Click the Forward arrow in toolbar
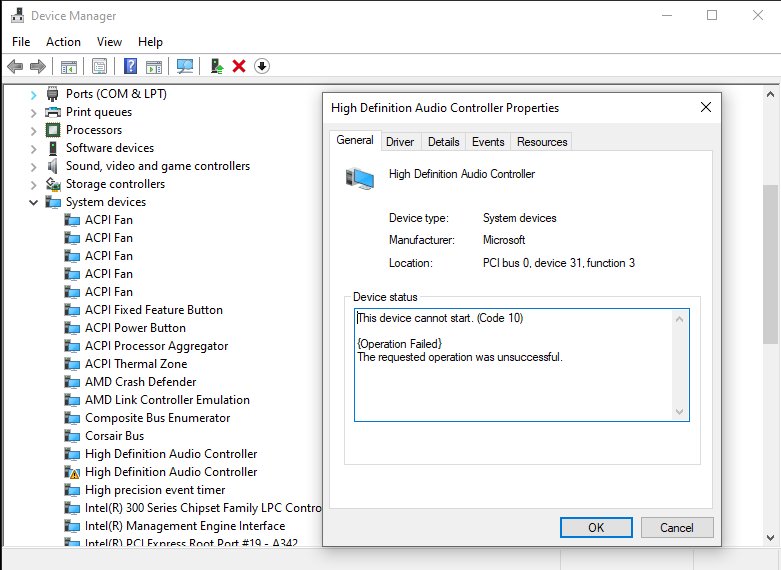The height and width of the screenshot is (570, 781). (38, 66)
